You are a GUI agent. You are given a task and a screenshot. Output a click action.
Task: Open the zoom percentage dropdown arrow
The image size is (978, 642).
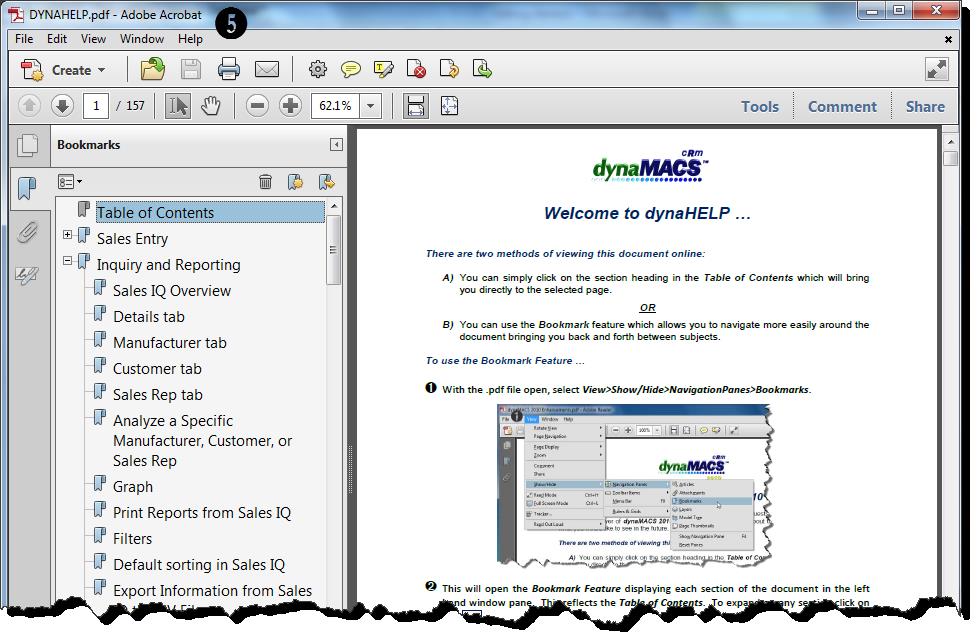click(370, 106)
